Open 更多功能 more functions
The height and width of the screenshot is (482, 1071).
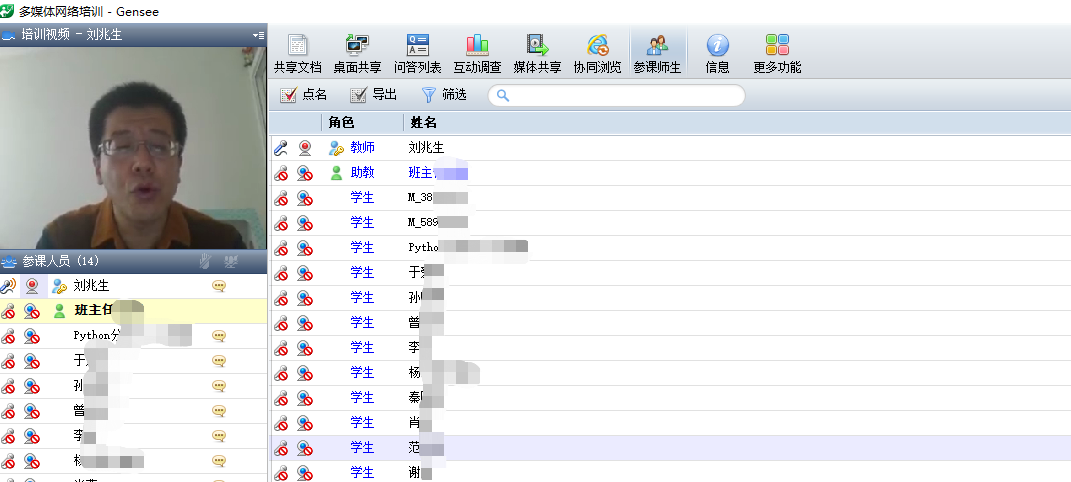(777, 53)
